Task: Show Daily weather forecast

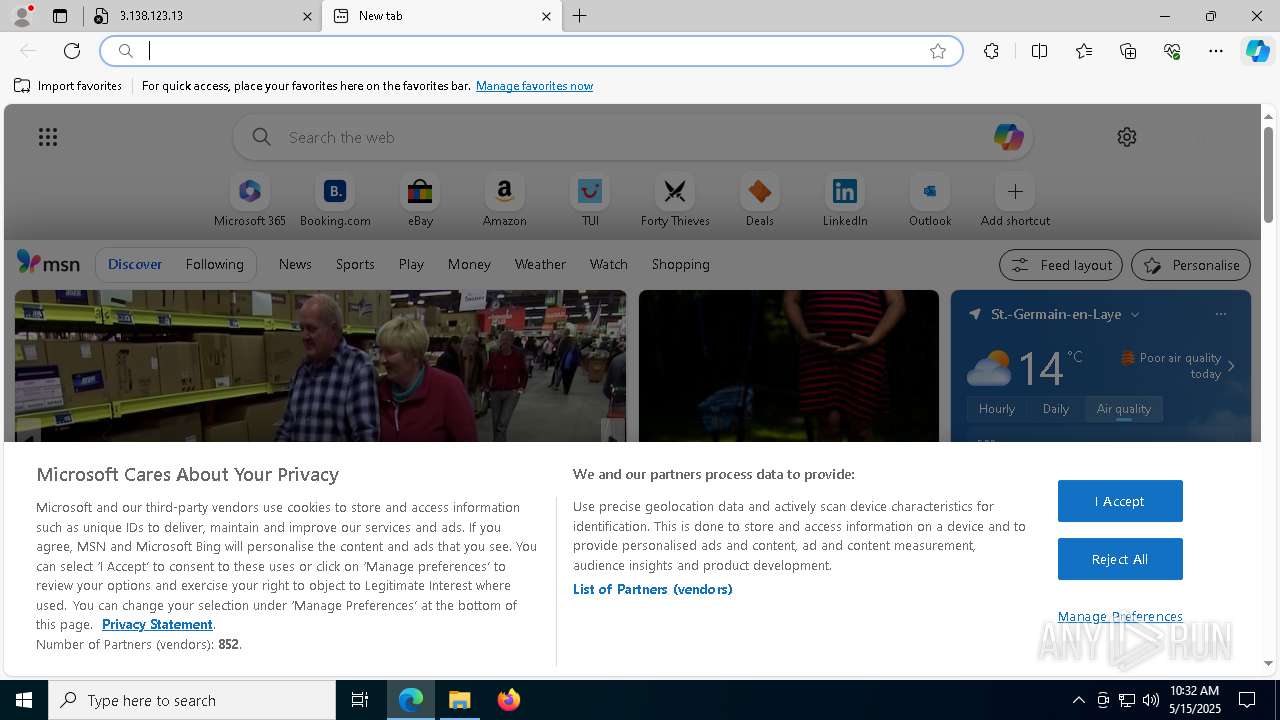Action: 1056,409
